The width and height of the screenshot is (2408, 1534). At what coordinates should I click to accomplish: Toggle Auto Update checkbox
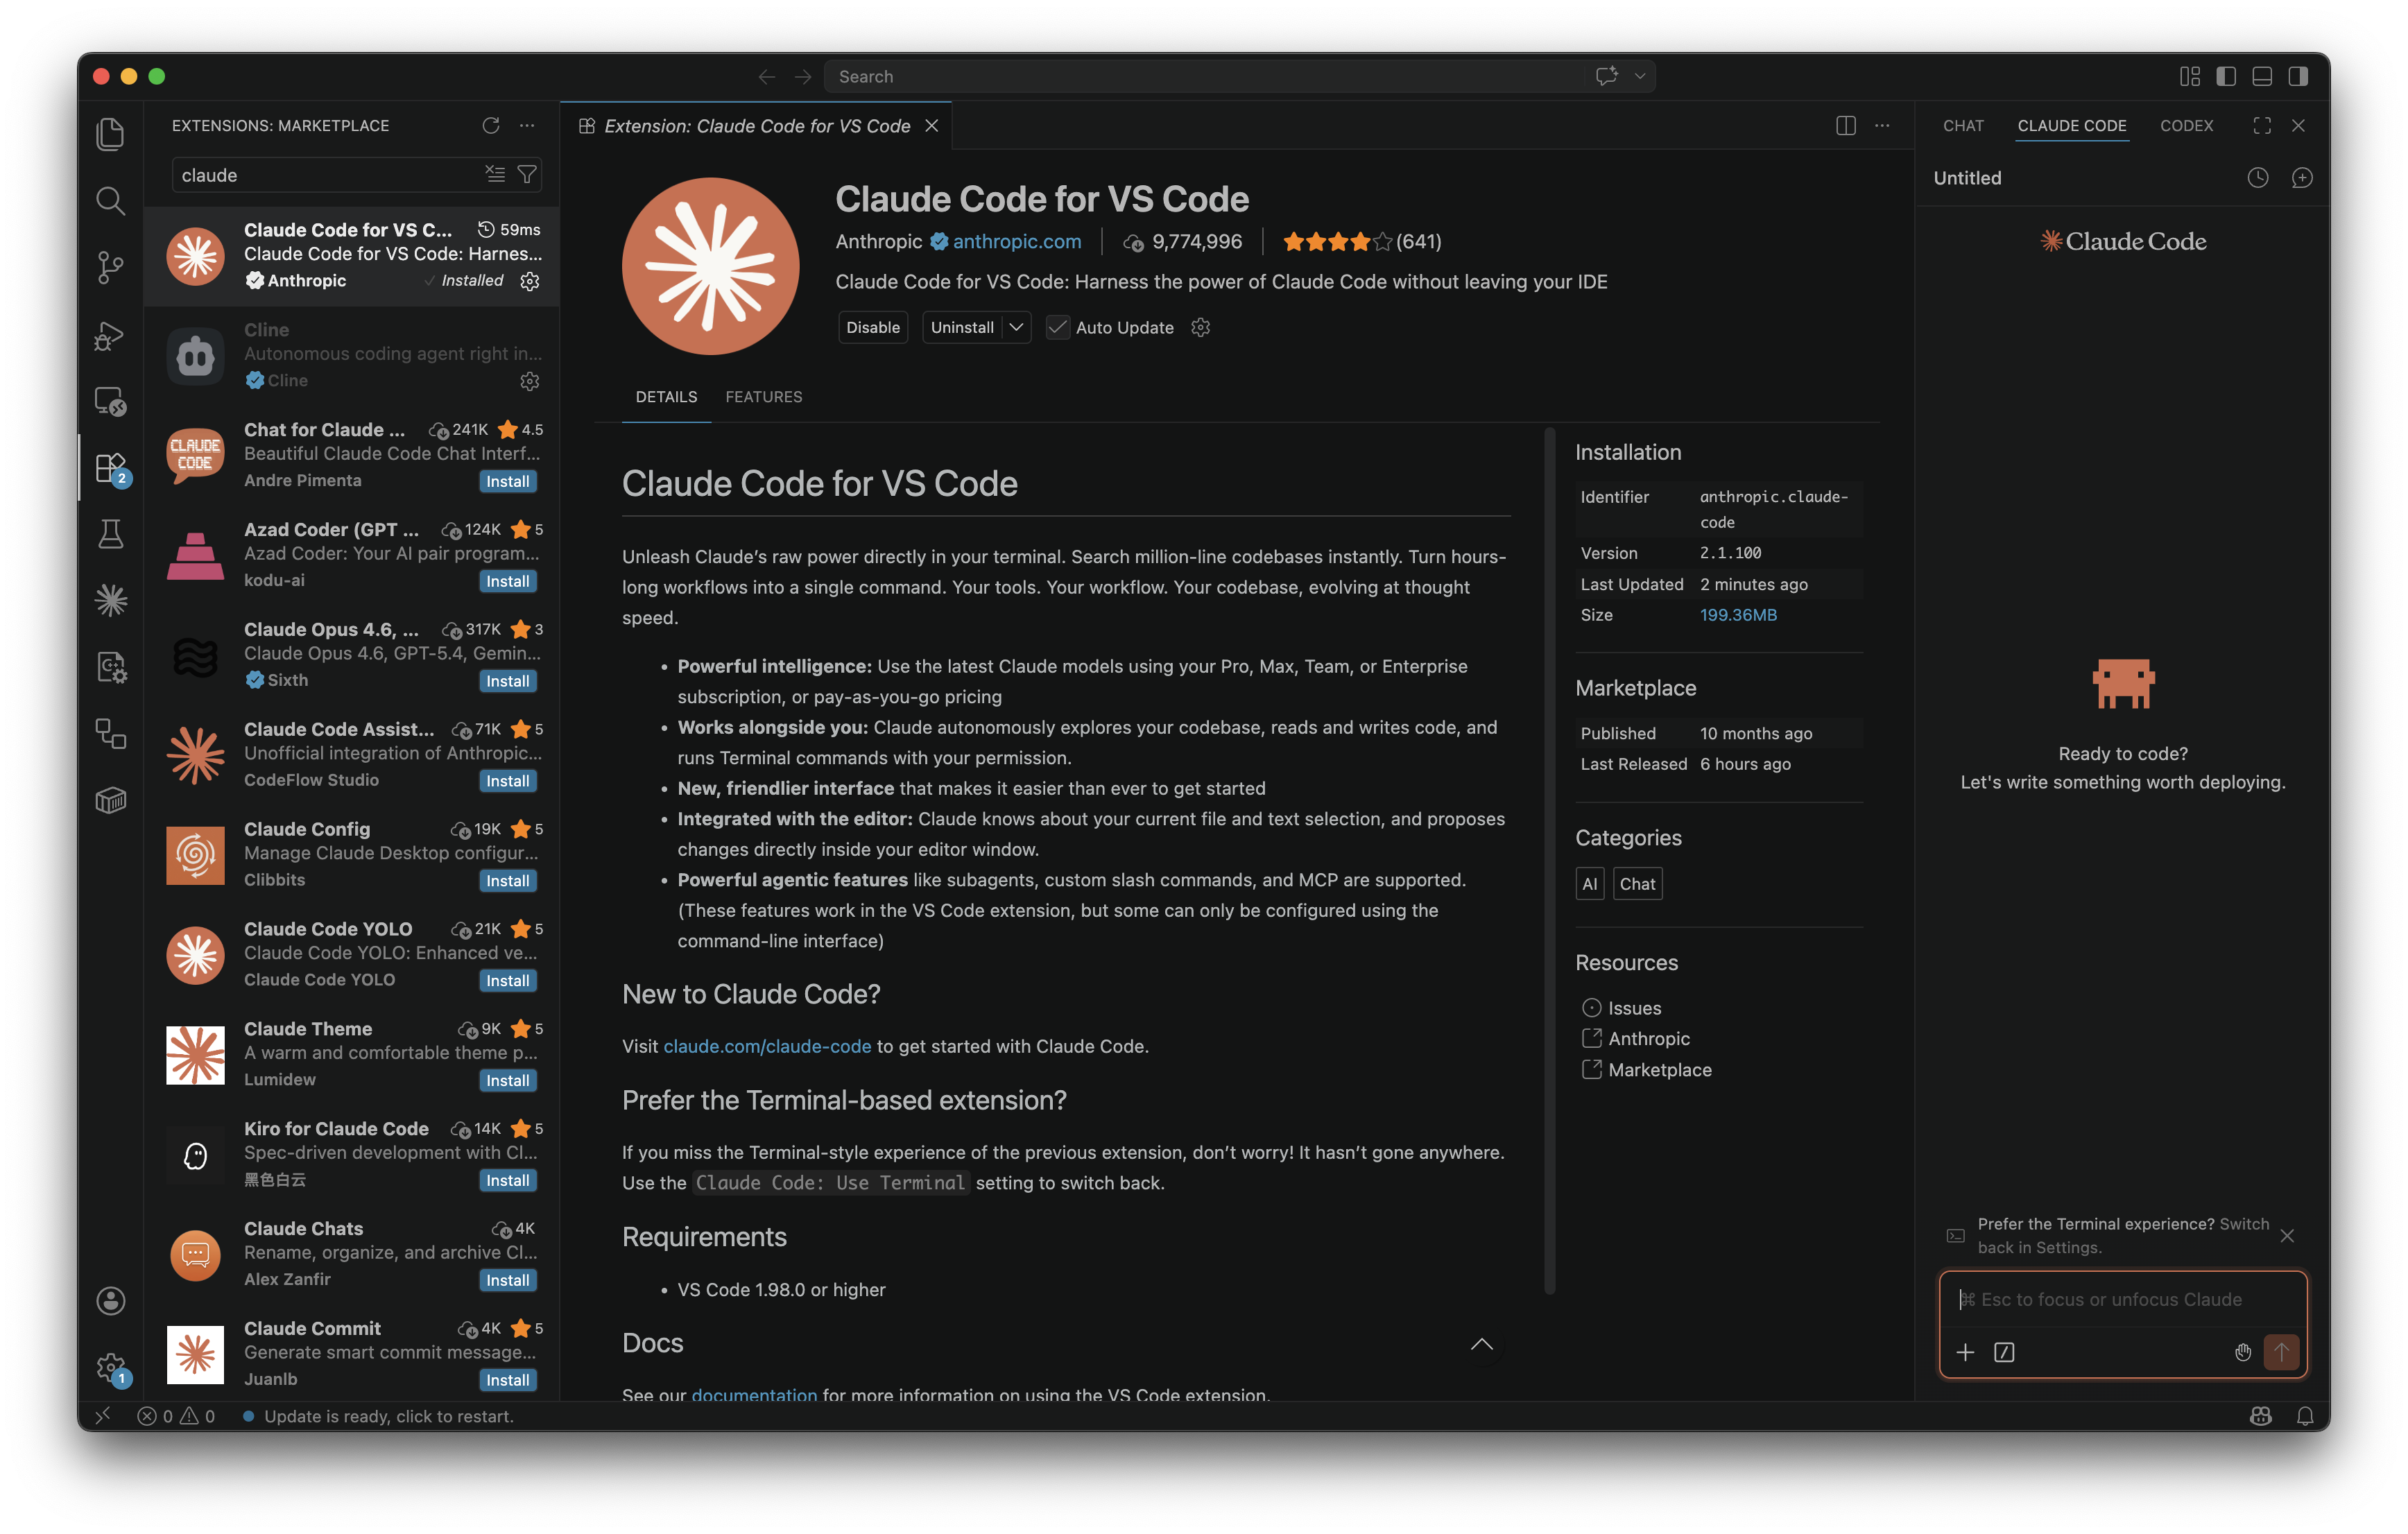1057,327
